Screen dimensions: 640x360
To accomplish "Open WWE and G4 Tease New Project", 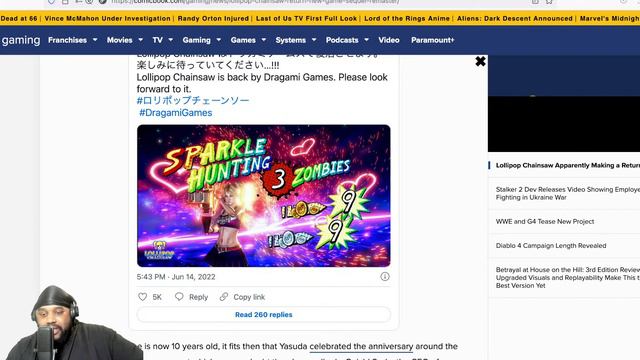I will 545,222.
